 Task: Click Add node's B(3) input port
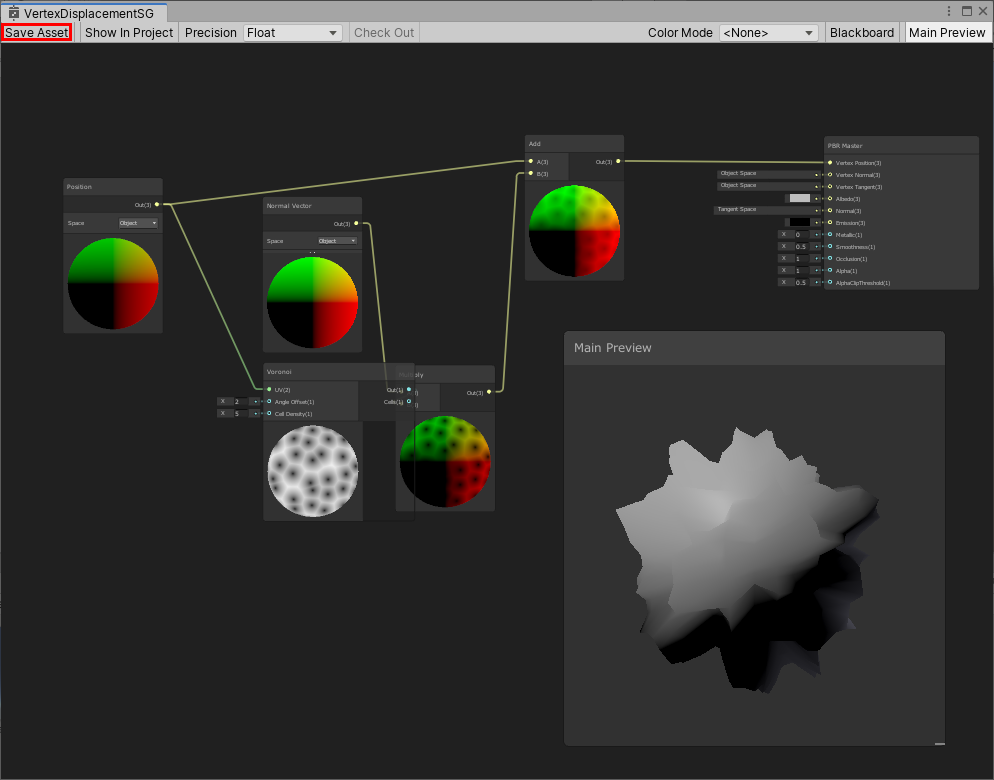tap(531, 174)
